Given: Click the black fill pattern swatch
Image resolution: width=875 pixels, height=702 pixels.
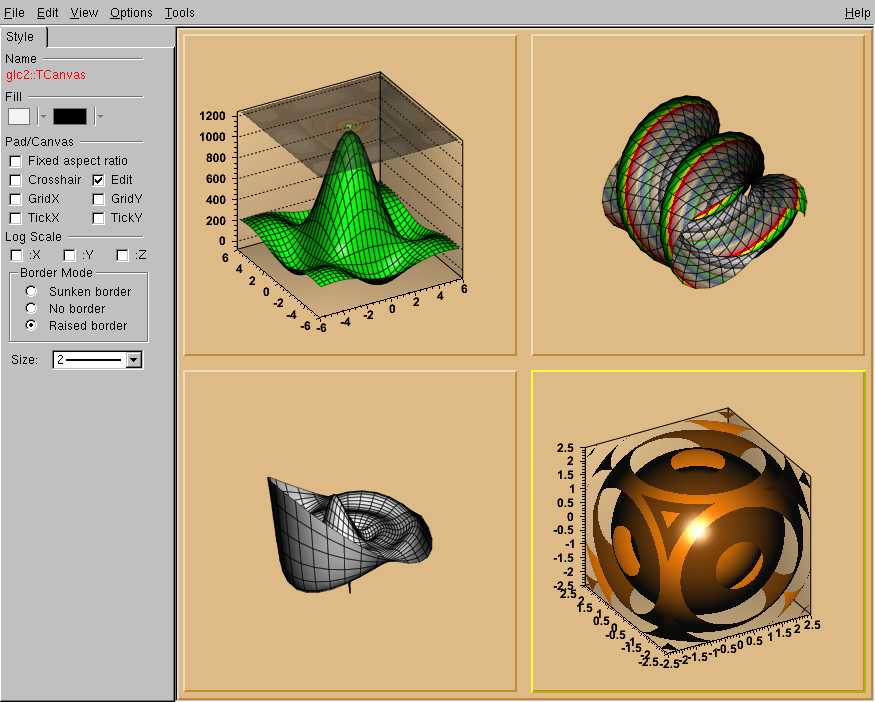Looking at the screenshot, I should pyautogui.click(x=70, y=116).
